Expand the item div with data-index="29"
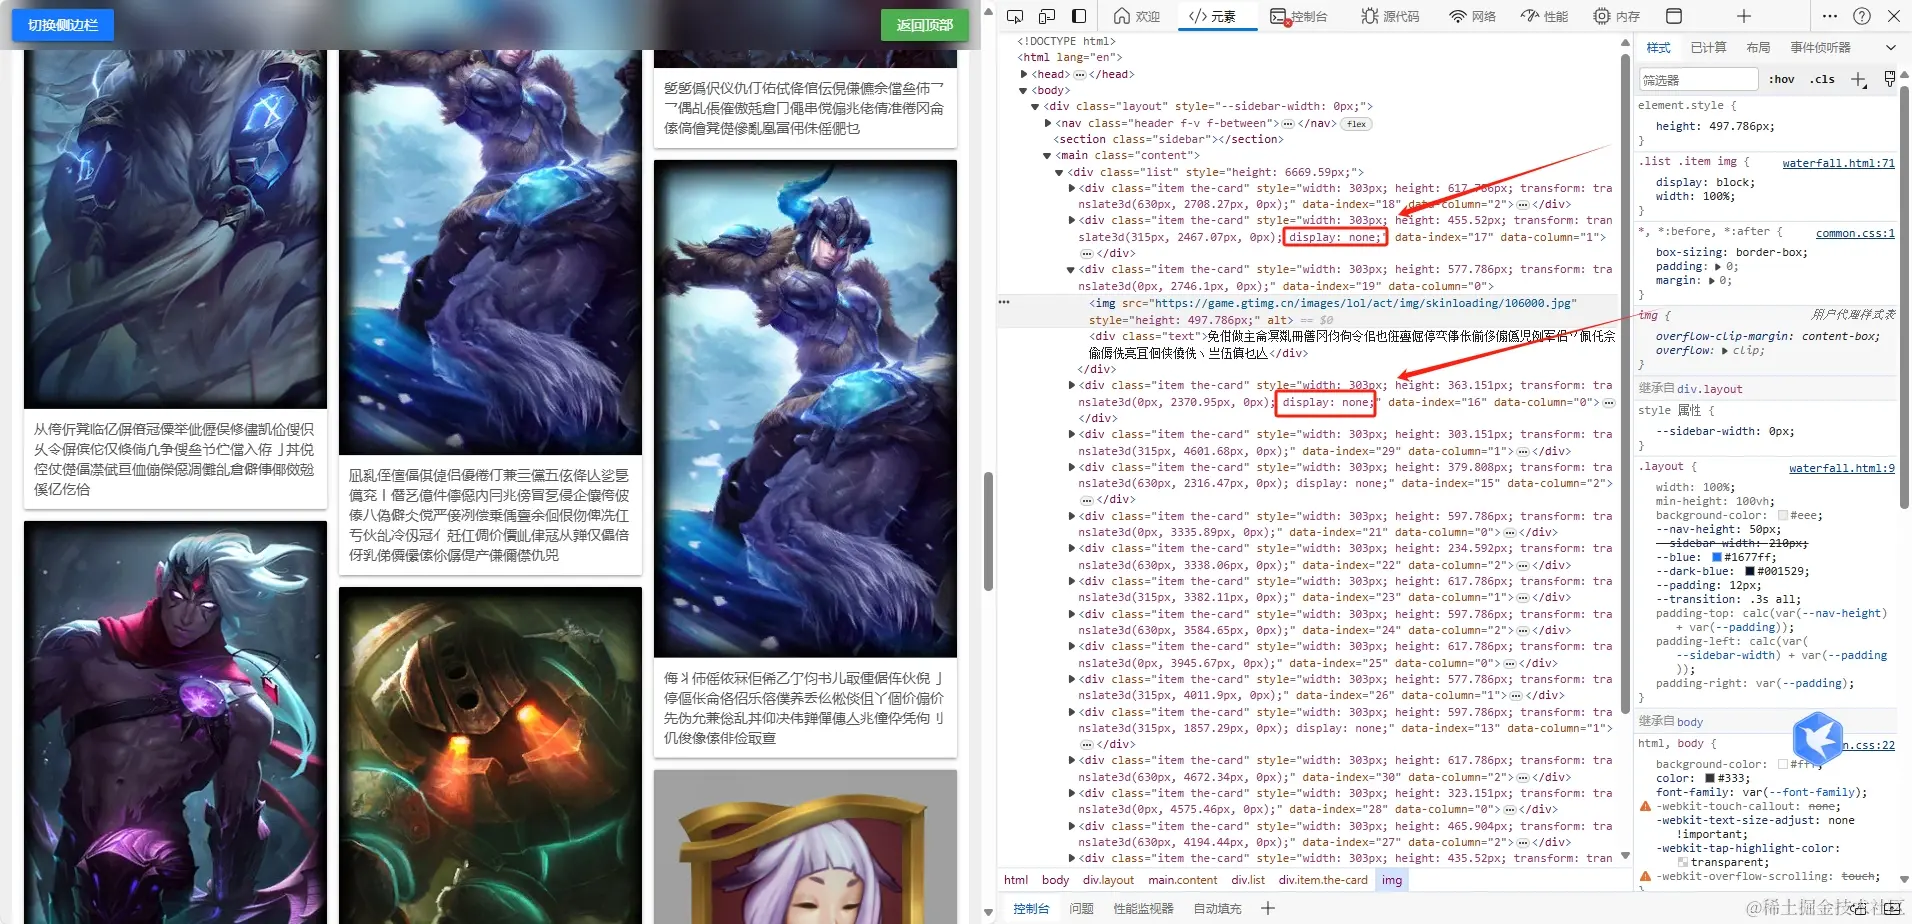Screen dimensions: 1912x924 1072,434
